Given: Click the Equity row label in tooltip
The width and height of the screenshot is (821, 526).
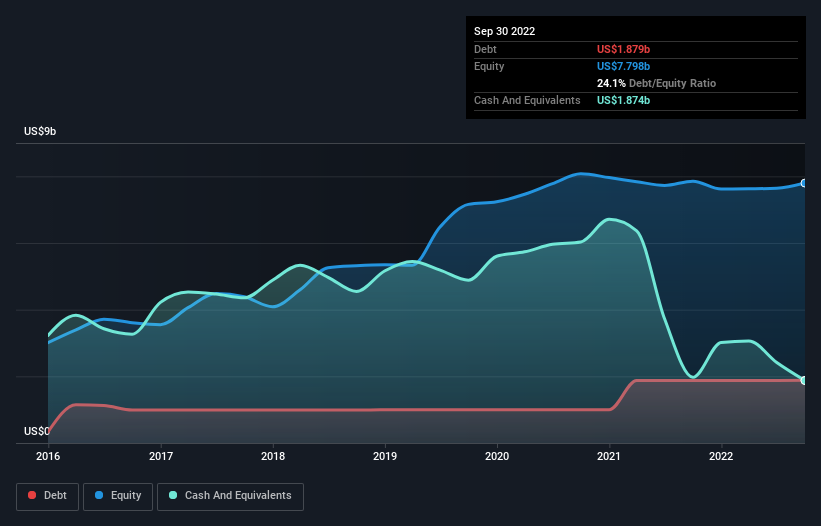Looking at the screenshot, I should click(489, 66).
